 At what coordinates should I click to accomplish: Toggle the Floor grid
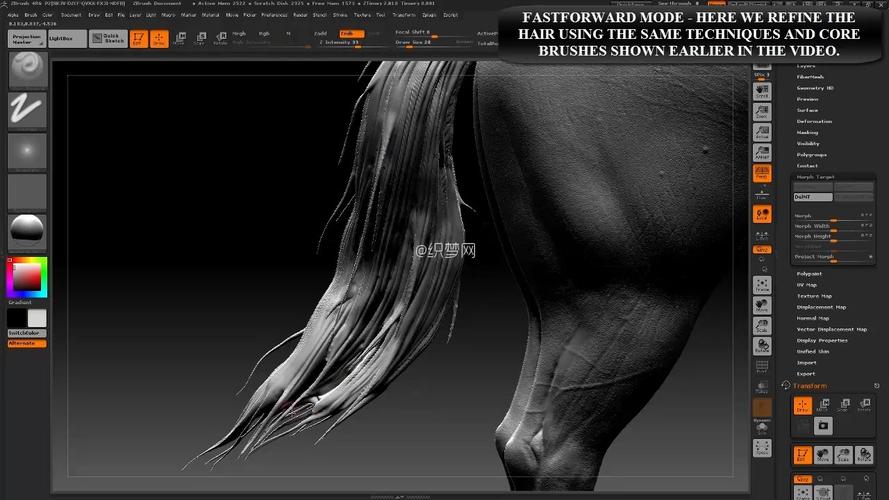762,193
